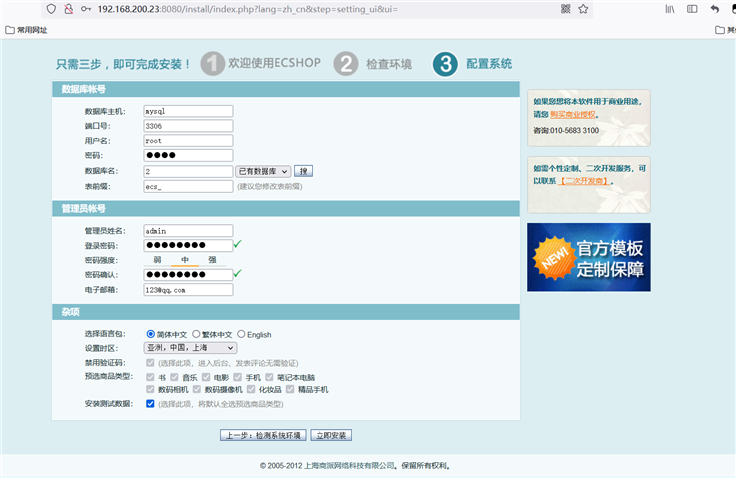
Task: Click the database 密码 field
Action: coord(188,155)
